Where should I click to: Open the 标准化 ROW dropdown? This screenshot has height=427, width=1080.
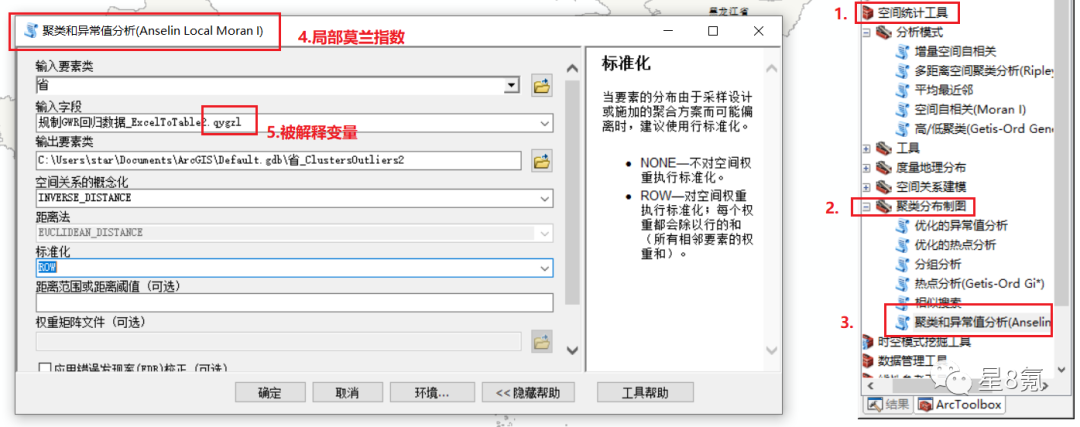(x=545, y=268)
